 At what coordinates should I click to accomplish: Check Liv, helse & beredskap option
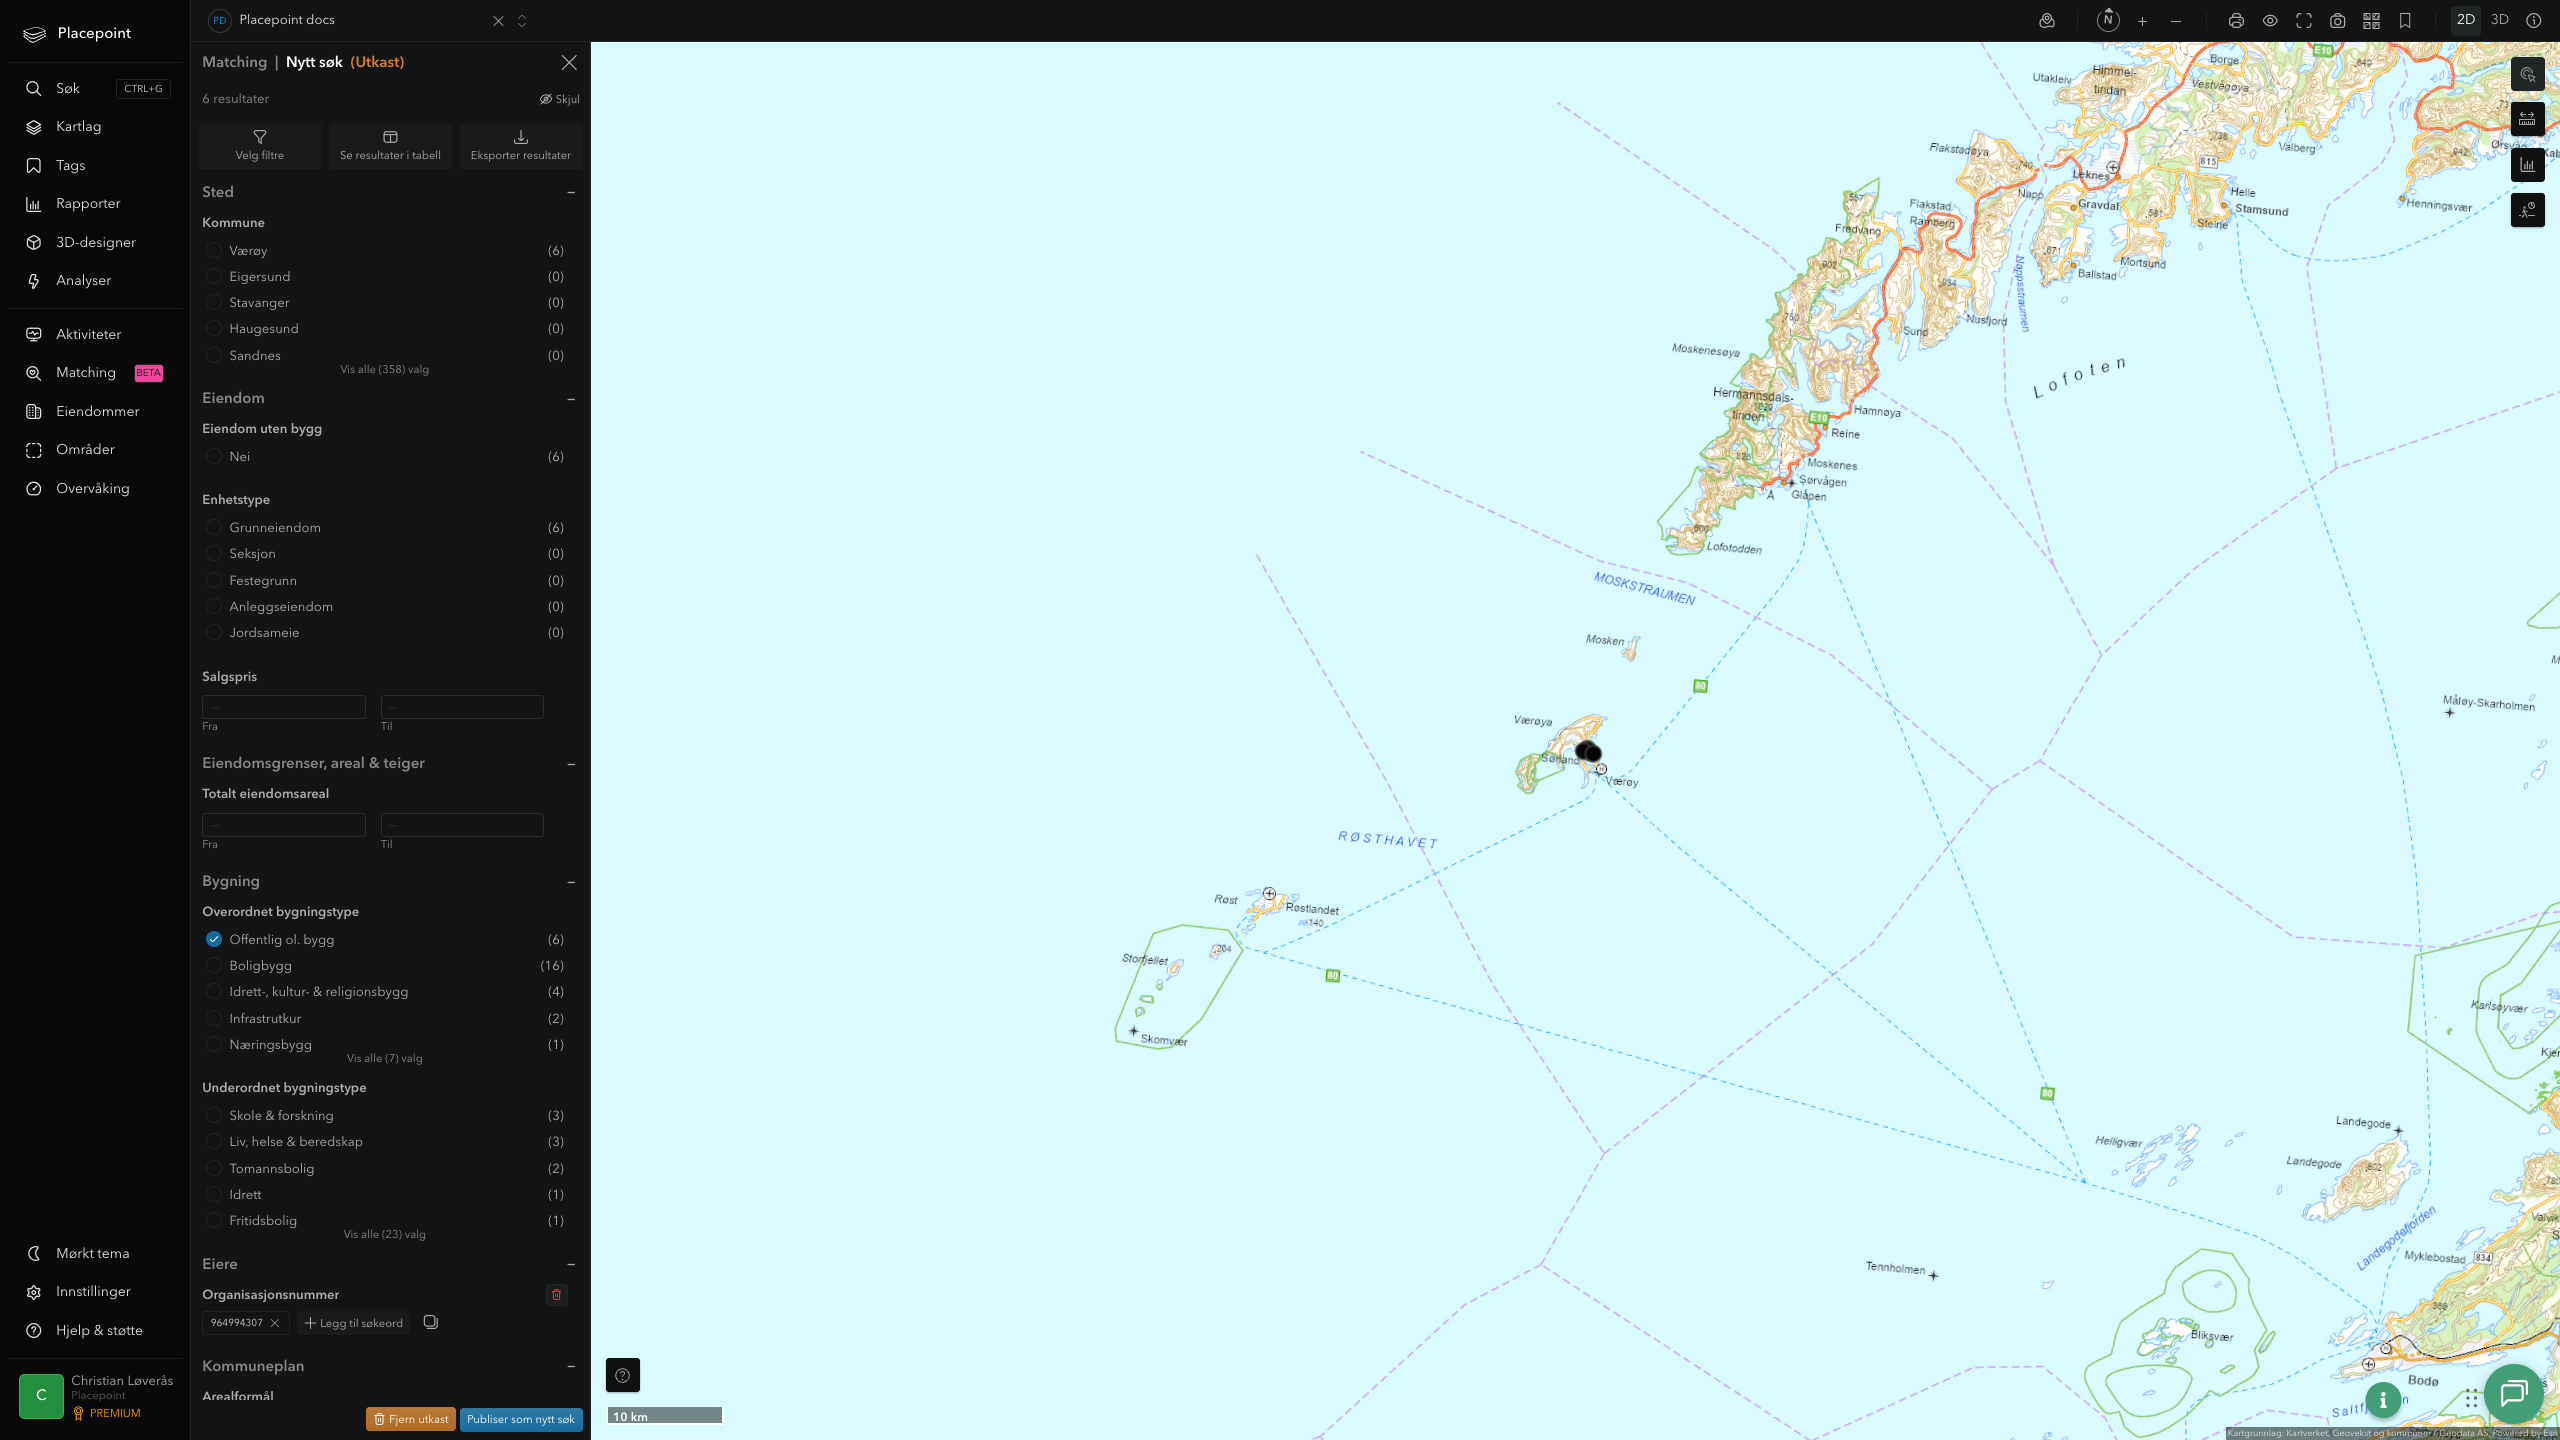coord(214,1142)
